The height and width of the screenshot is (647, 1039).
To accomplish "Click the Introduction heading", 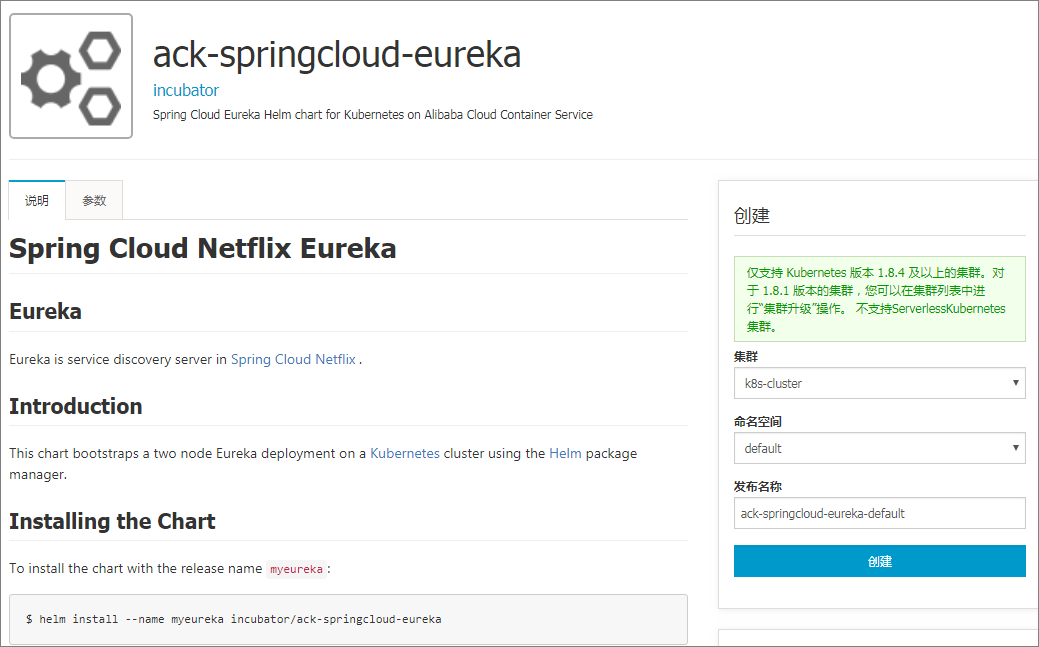I will coord(76,406).
